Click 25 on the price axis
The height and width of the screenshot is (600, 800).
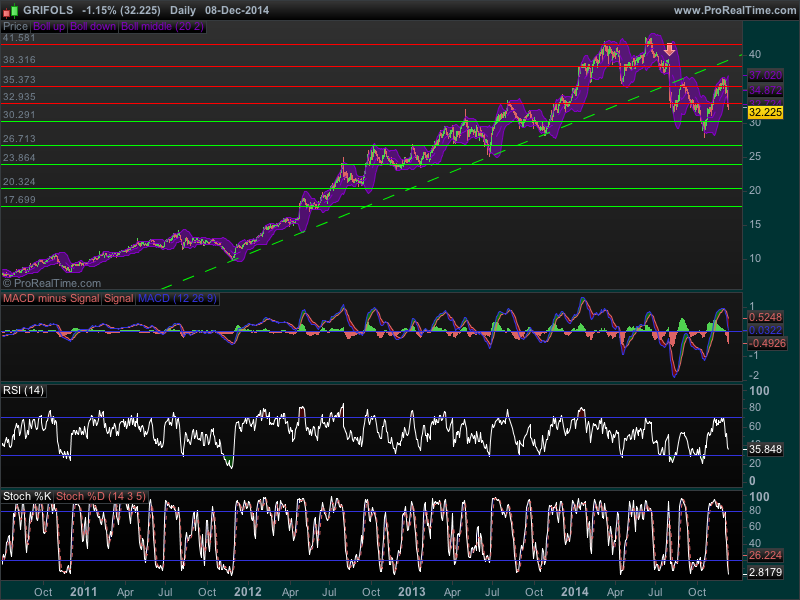click(x=755, y=157)
